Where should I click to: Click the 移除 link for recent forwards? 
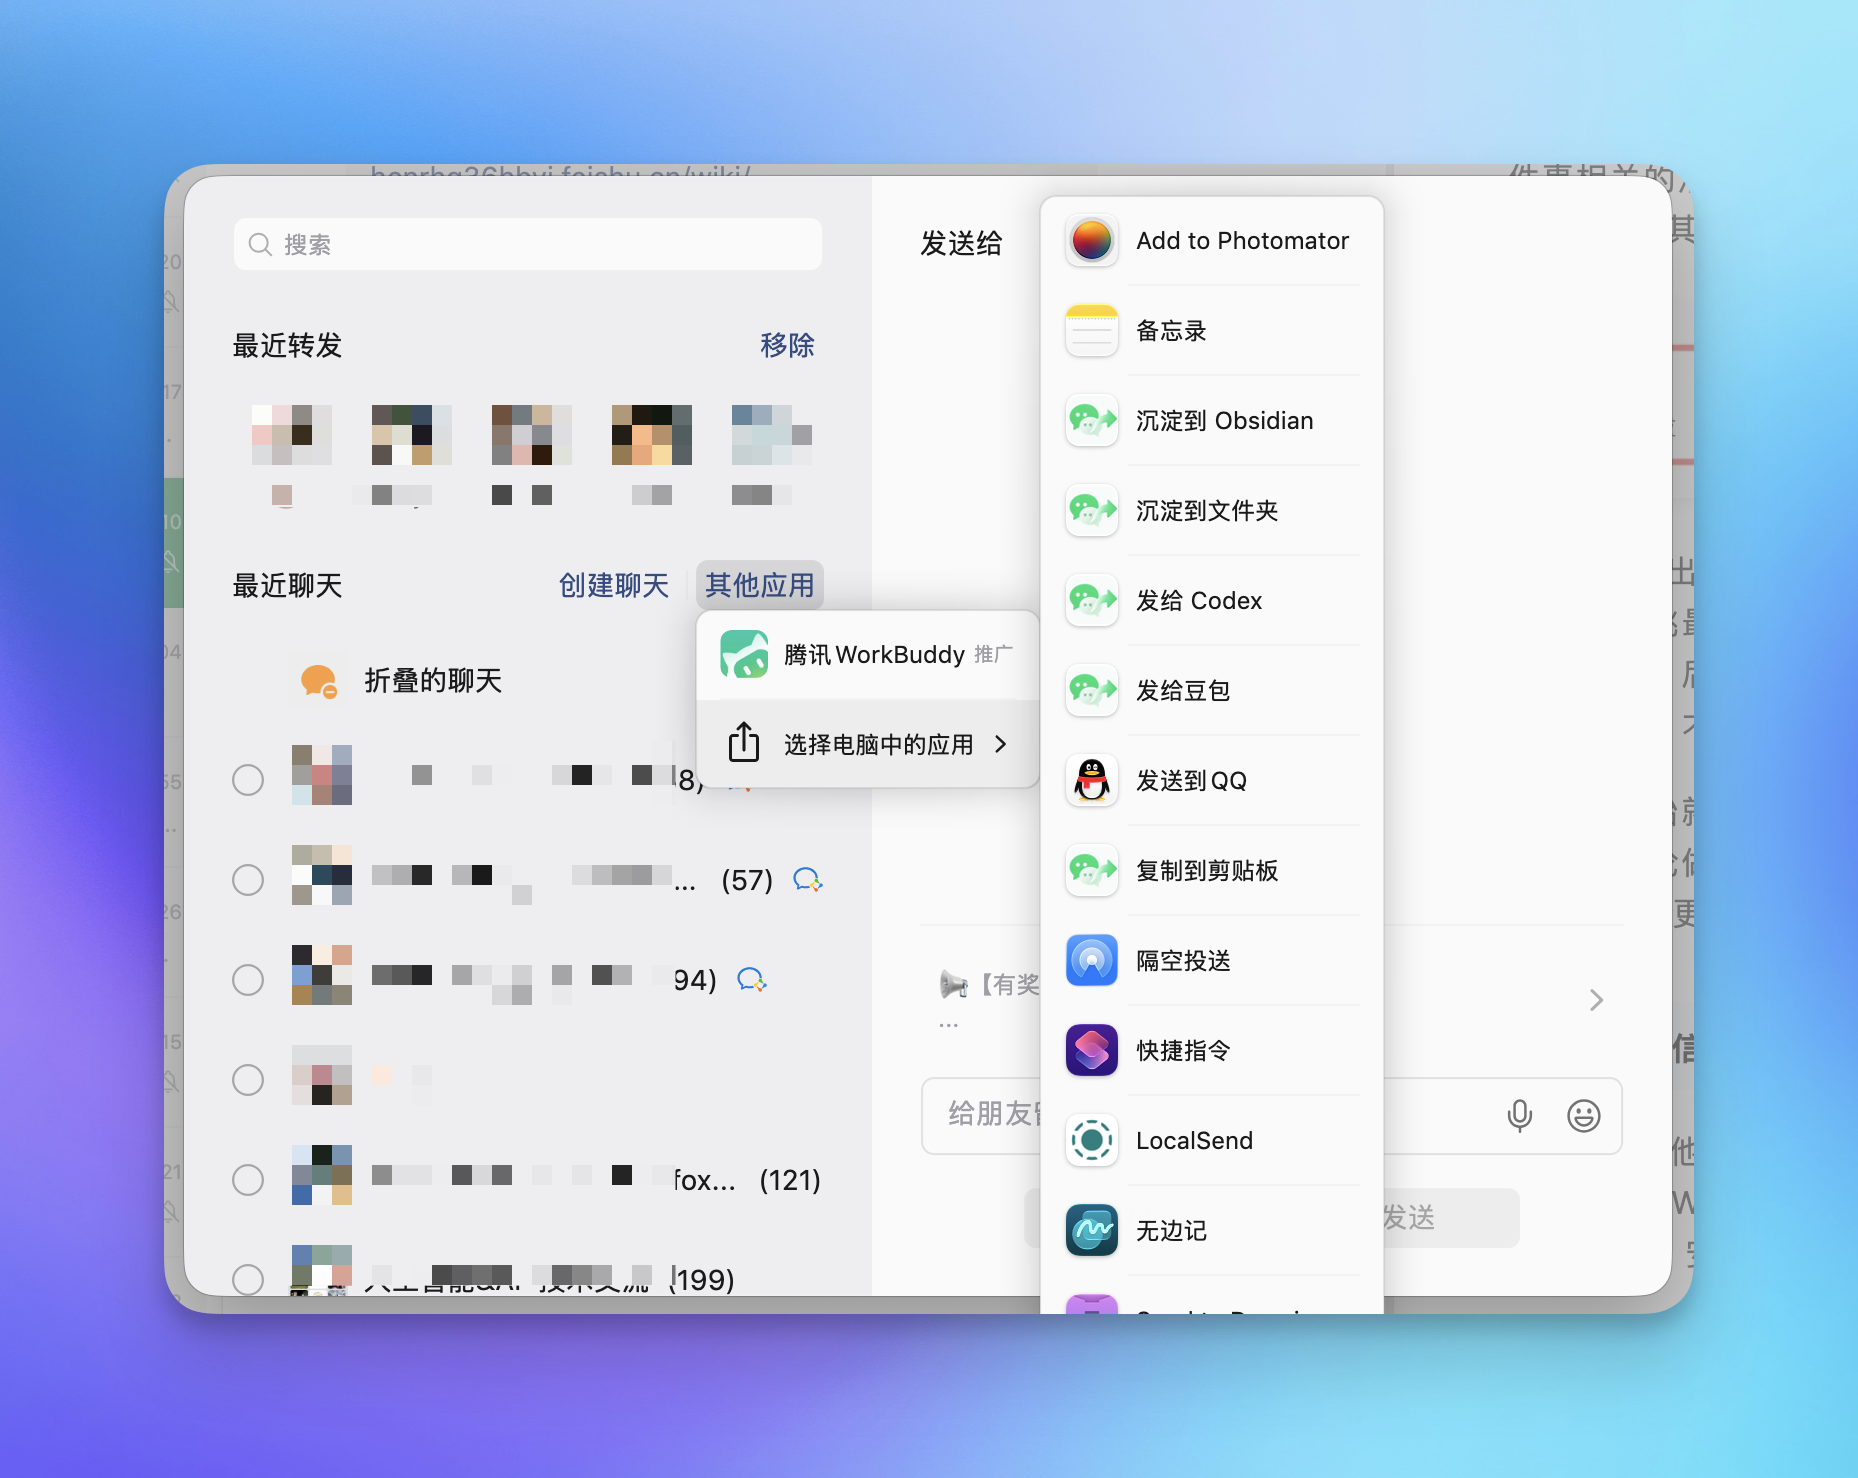point(787,345)
